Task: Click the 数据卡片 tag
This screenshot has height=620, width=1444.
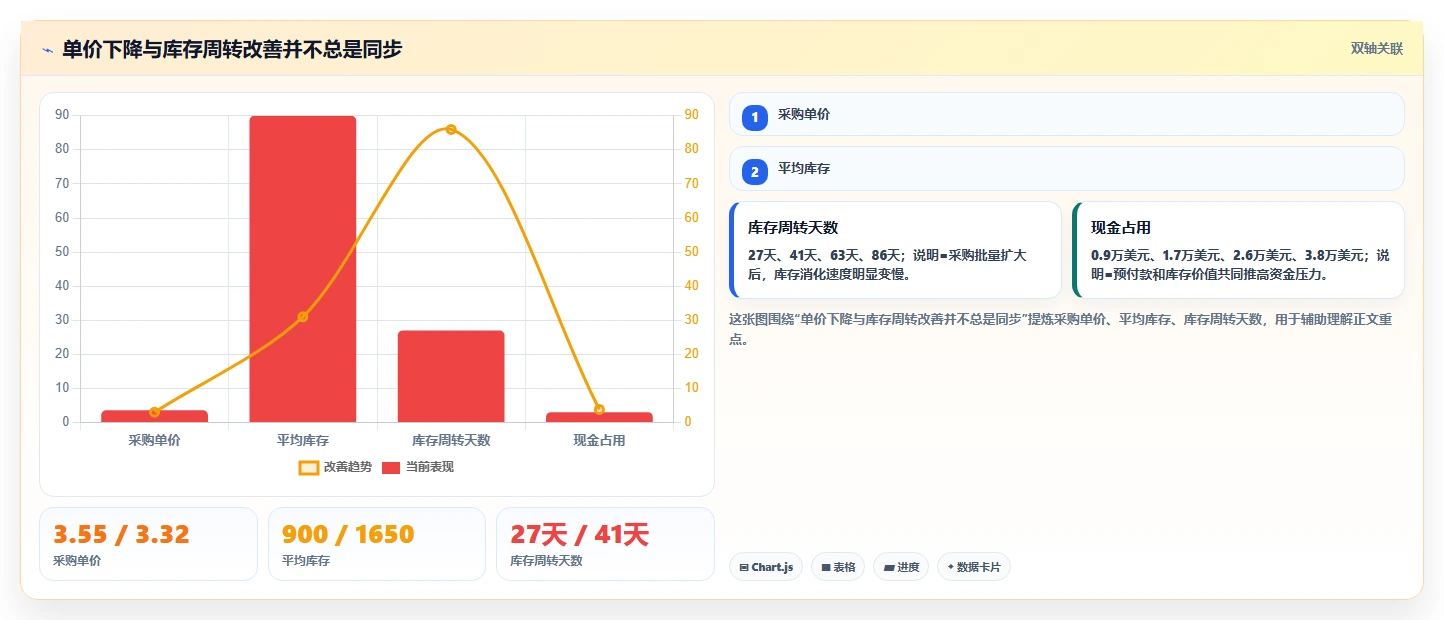Action: [974, 567]
